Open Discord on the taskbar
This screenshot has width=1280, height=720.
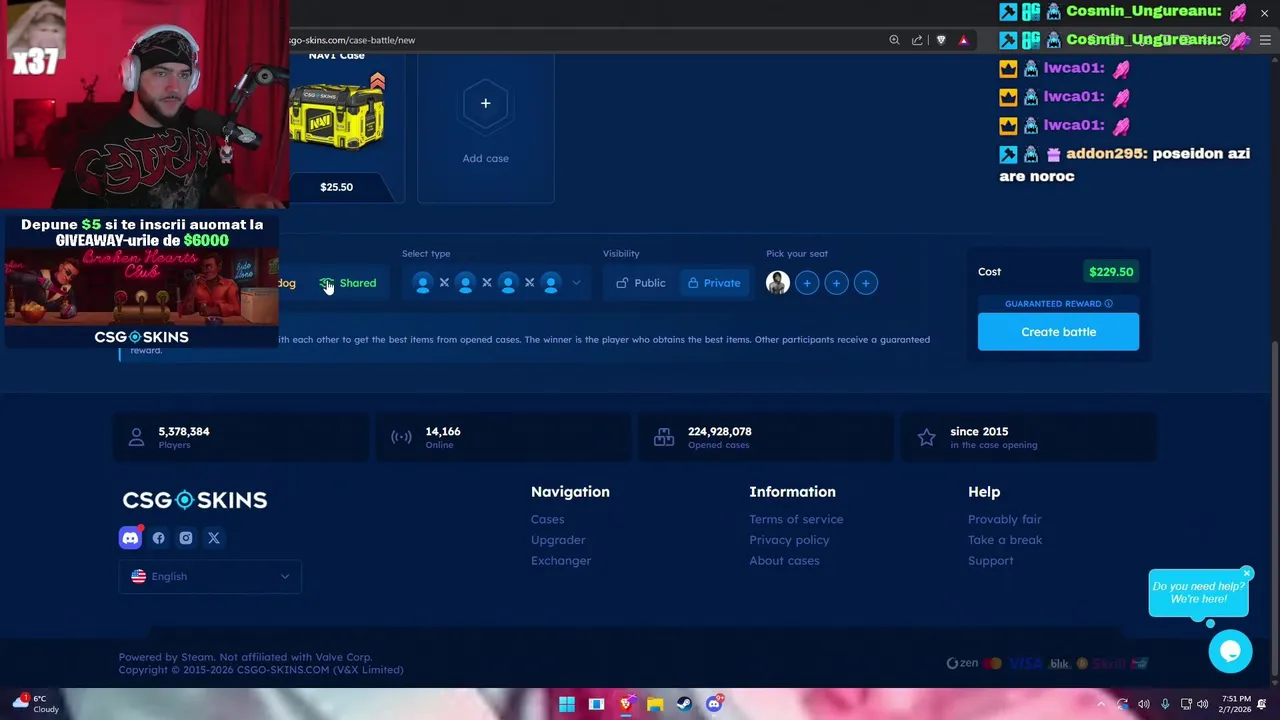tap(714, 704)
